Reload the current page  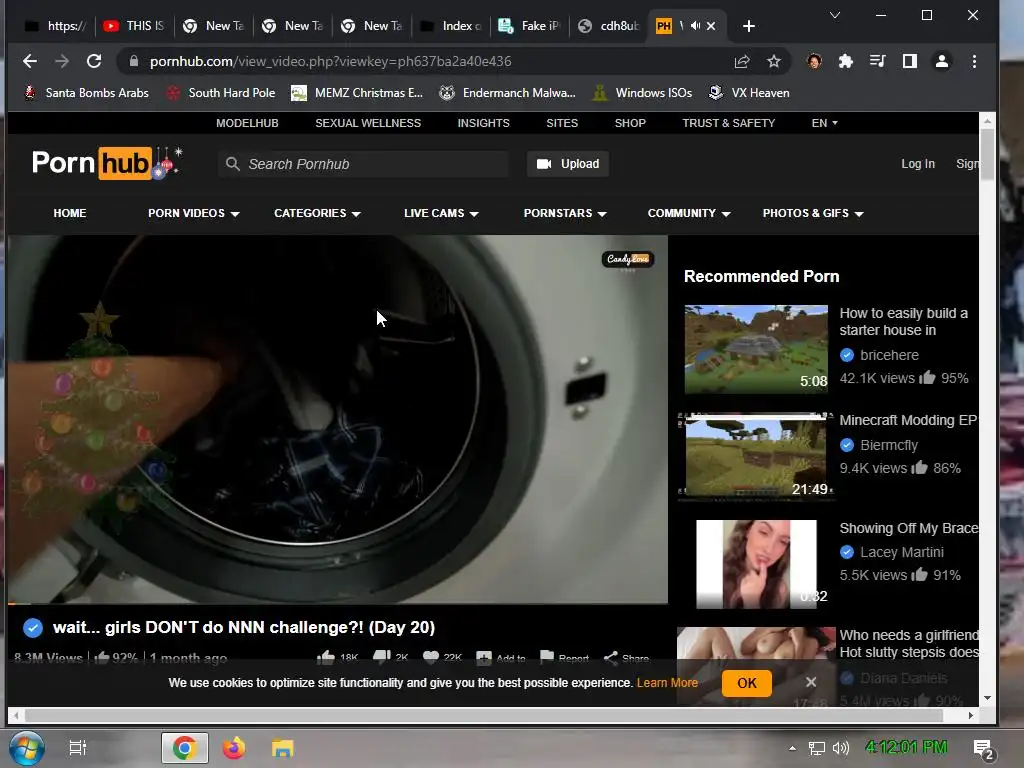click(x=94, y=61)
